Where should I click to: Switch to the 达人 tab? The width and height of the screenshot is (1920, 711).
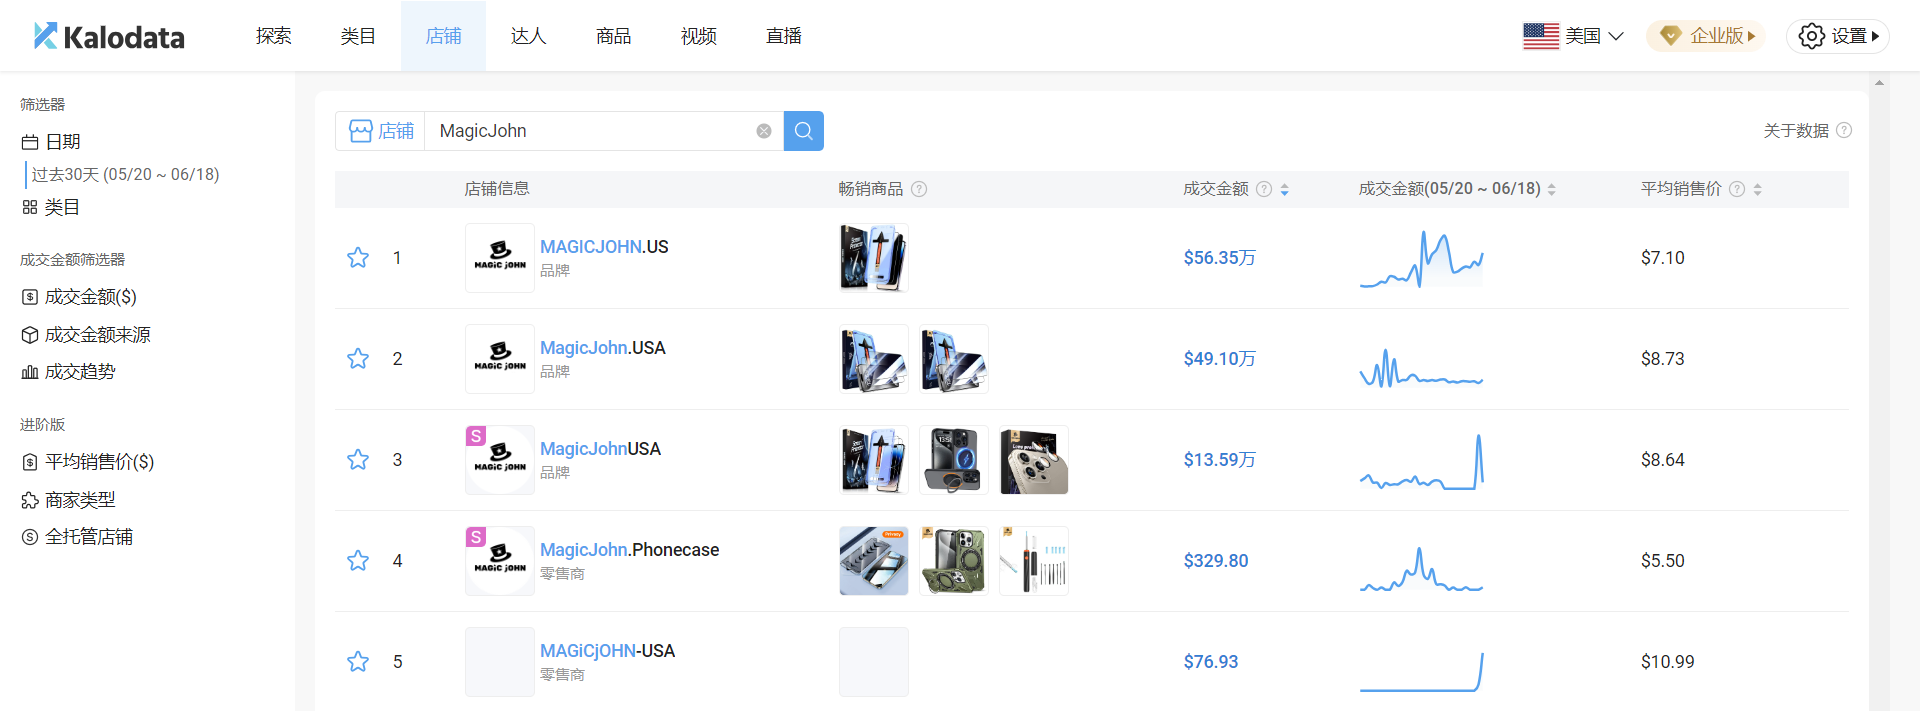point(528,36)
